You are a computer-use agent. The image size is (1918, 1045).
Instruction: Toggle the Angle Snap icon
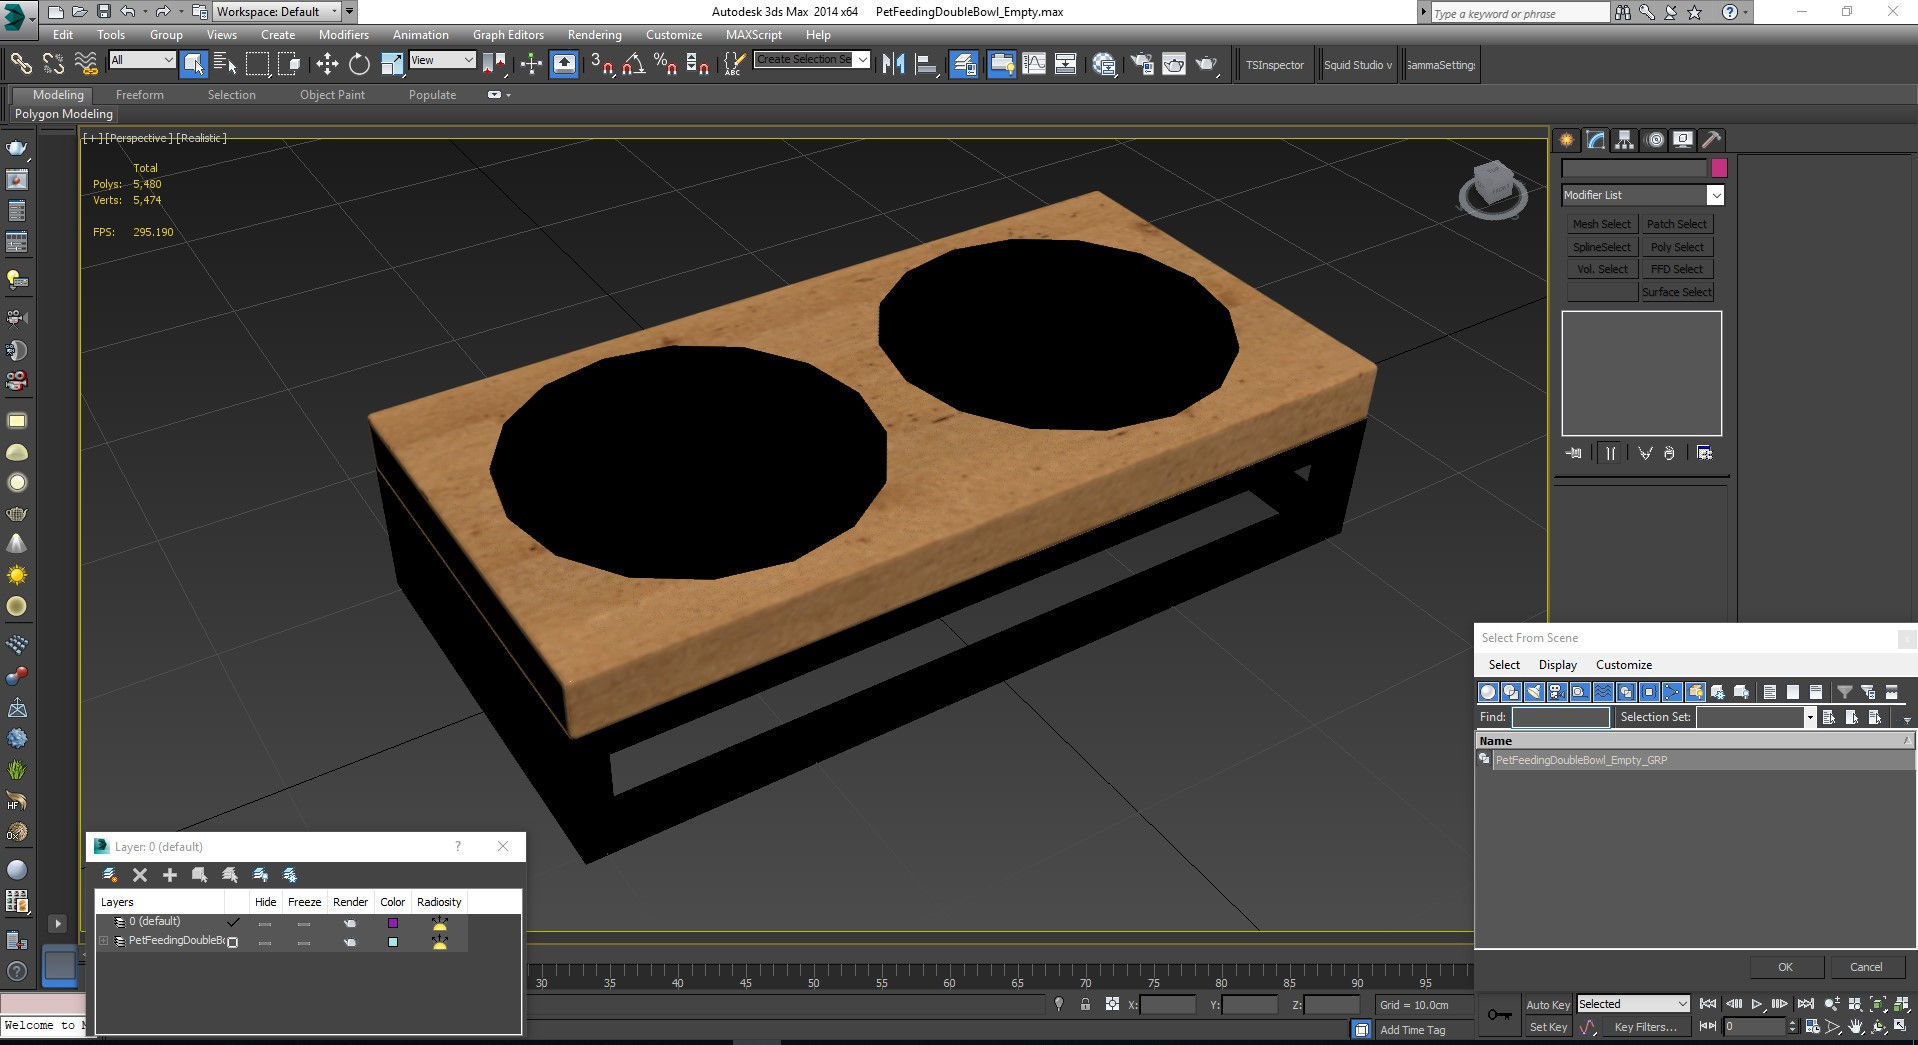[633, 64]
